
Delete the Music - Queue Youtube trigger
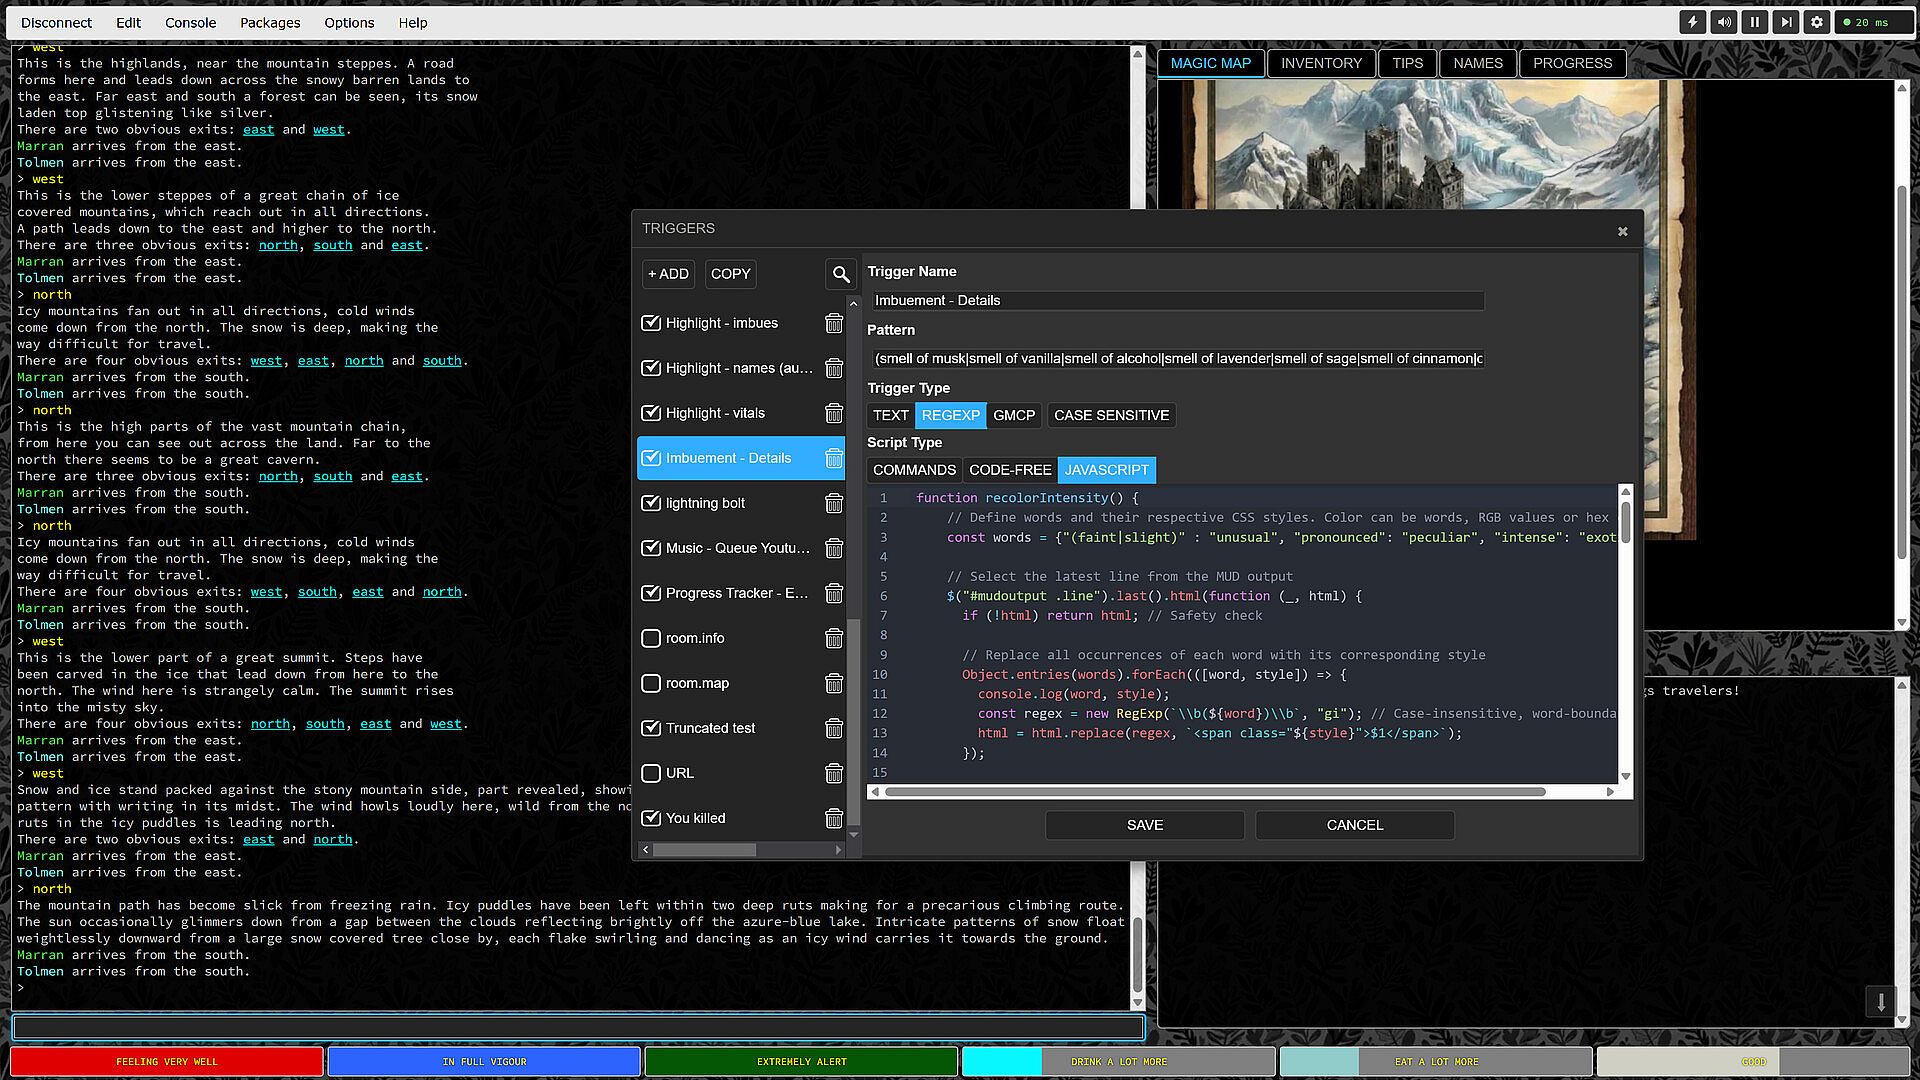pyautogui.click(x=834, y=548)
